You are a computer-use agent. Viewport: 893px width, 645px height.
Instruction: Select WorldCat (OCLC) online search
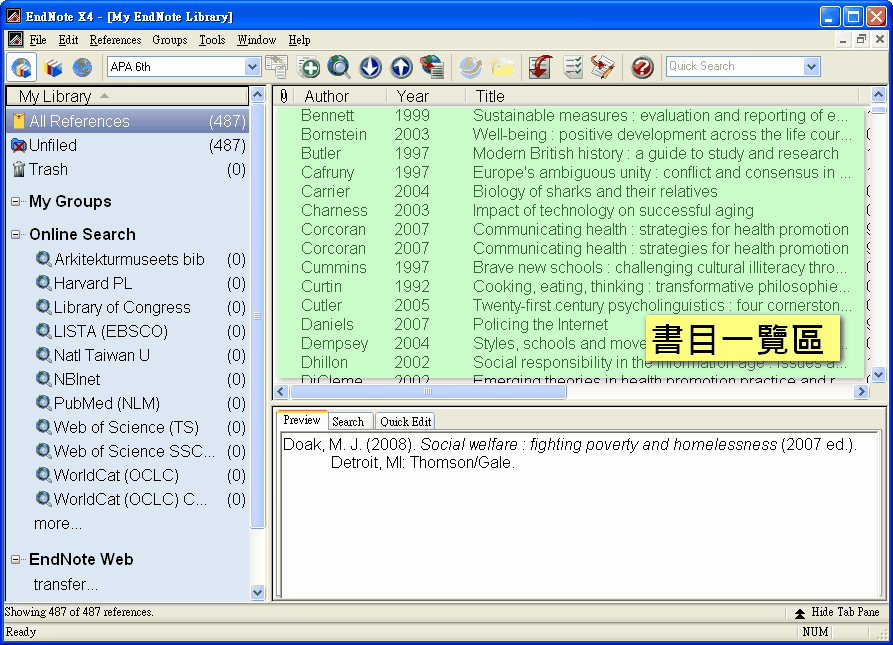140,475
